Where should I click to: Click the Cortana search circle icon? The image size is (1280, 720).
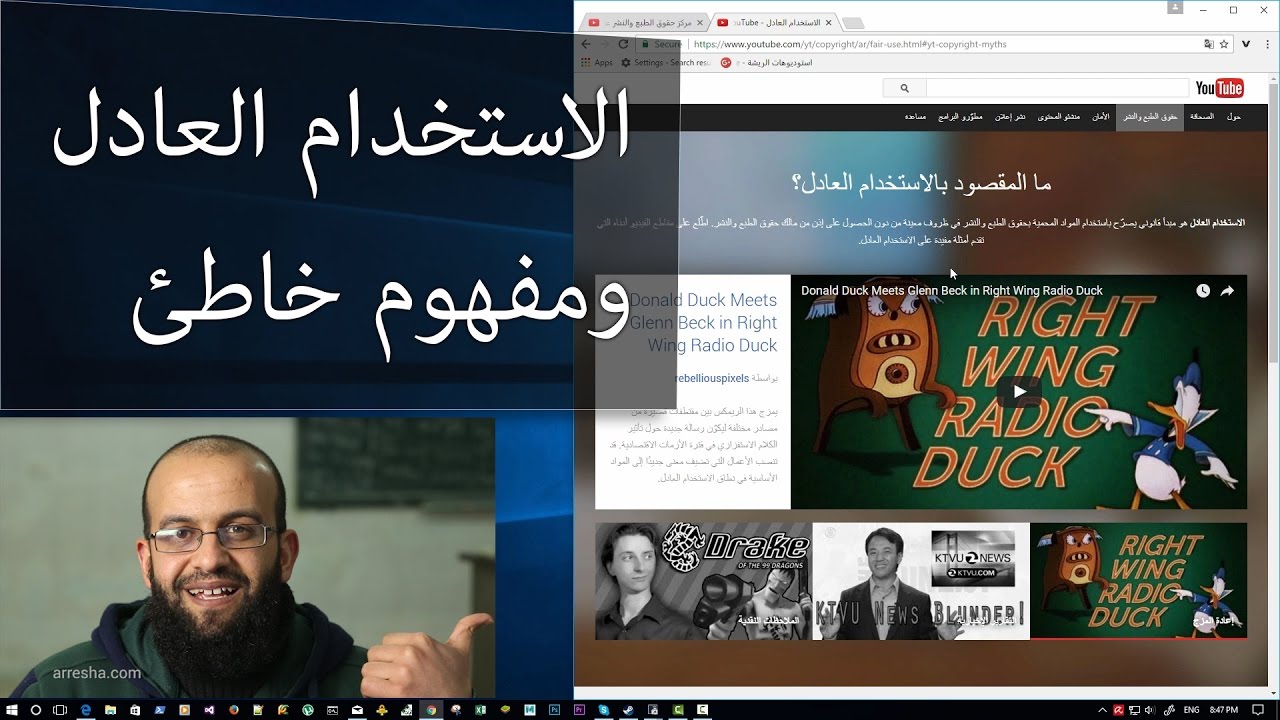pyautogui.click(x=36, y=710)
